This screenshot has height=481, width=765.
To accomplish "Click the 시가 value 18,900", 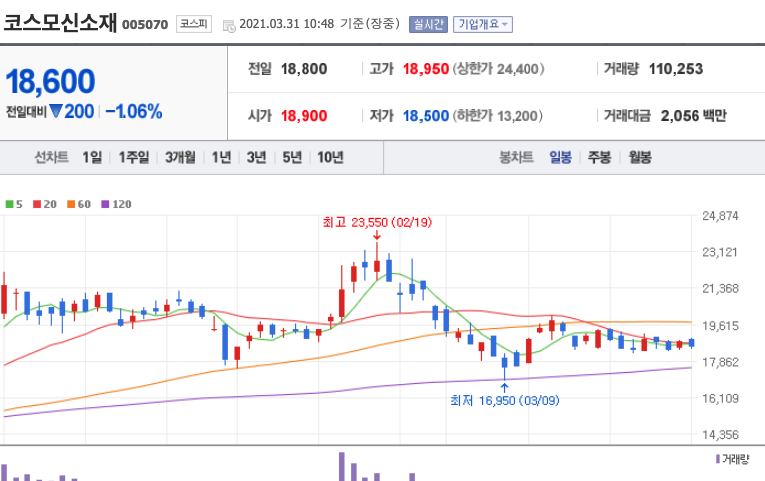I will pos(304,116).
